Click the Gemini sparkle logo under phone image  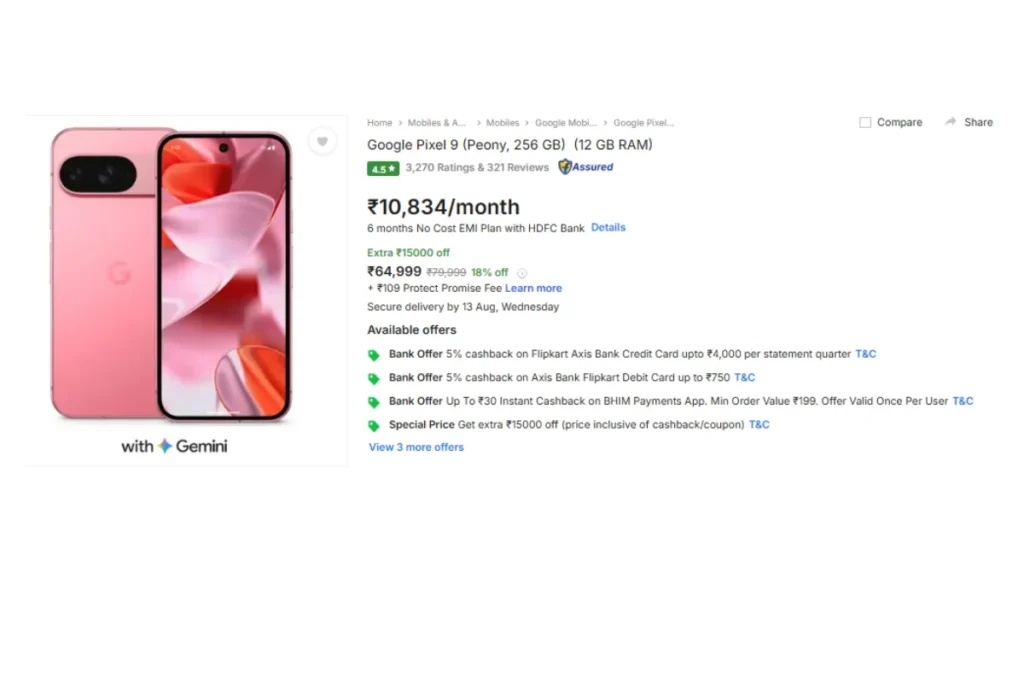pos(165,446)
